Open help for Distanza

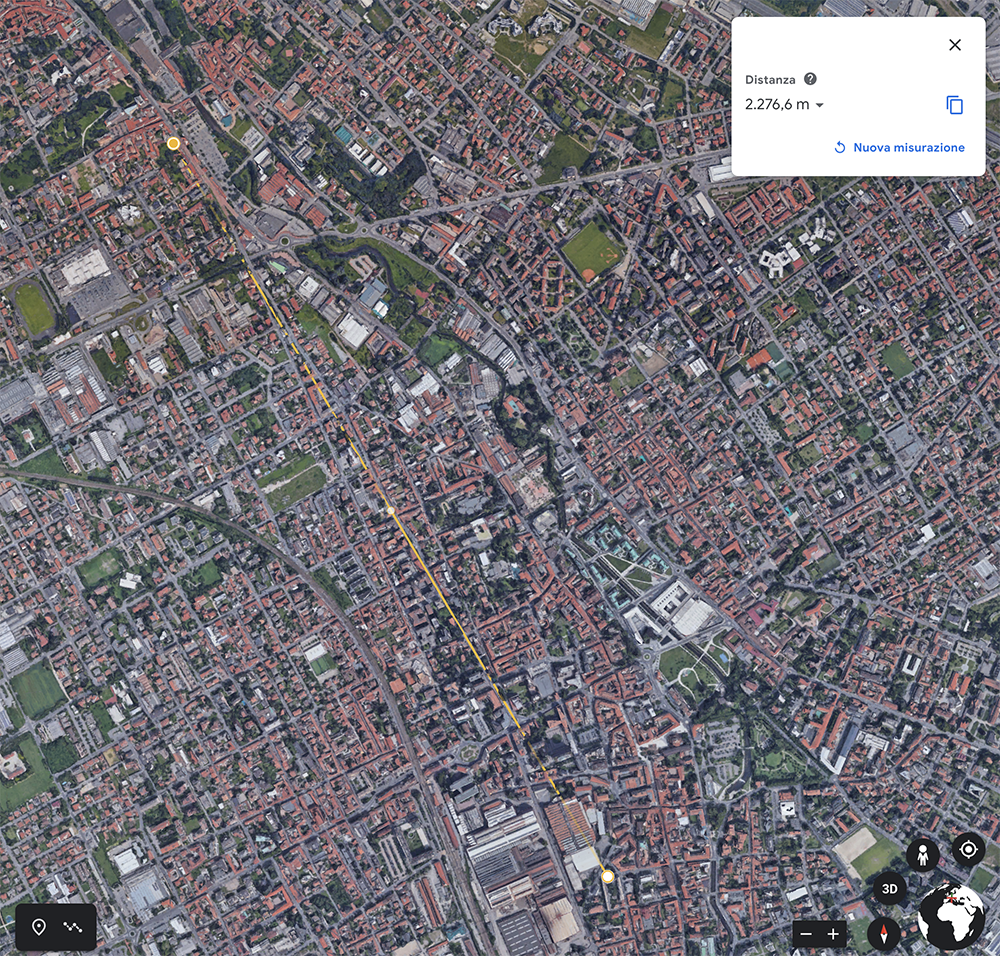(x=810, y=79)
